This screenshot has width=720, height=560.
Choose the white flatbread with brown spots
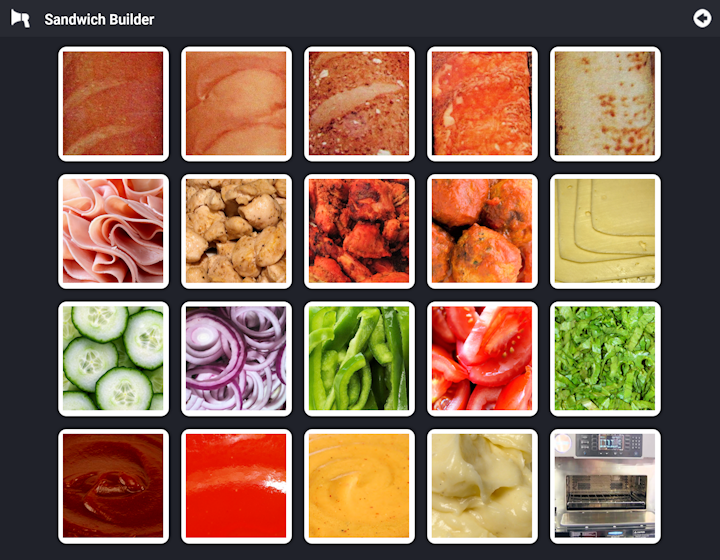point(605,104)
